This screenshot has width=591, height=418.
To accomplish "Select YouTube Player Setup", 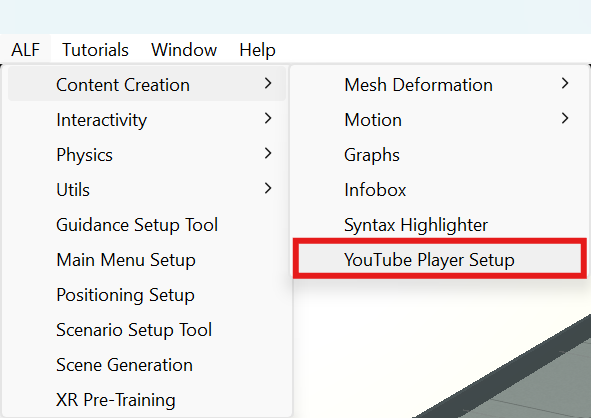I will pyautogui.click(x=439, y=260).
